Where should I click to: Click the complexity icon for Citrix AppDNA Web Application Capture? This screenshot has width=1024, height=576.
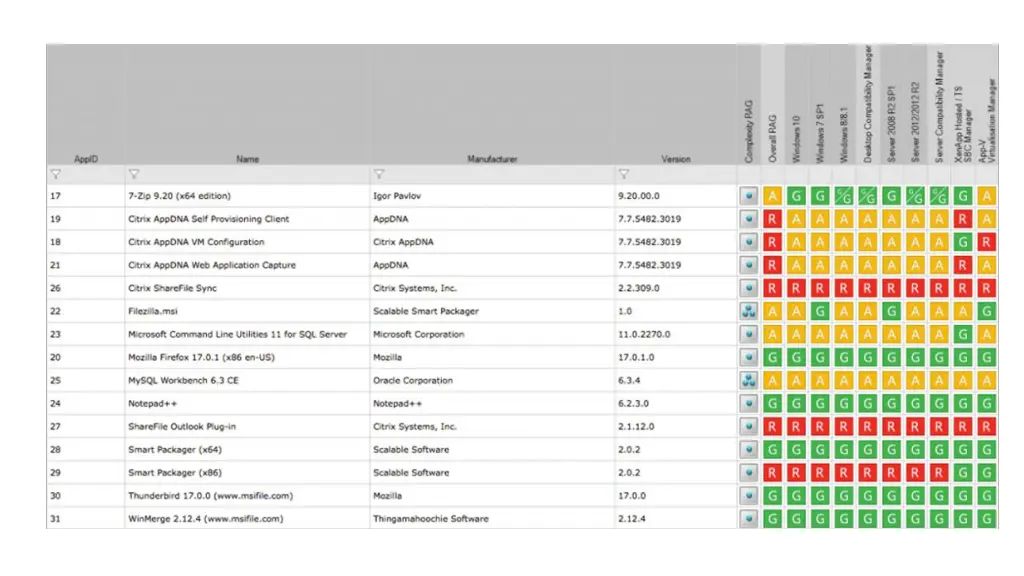click(x=749, y=265)
